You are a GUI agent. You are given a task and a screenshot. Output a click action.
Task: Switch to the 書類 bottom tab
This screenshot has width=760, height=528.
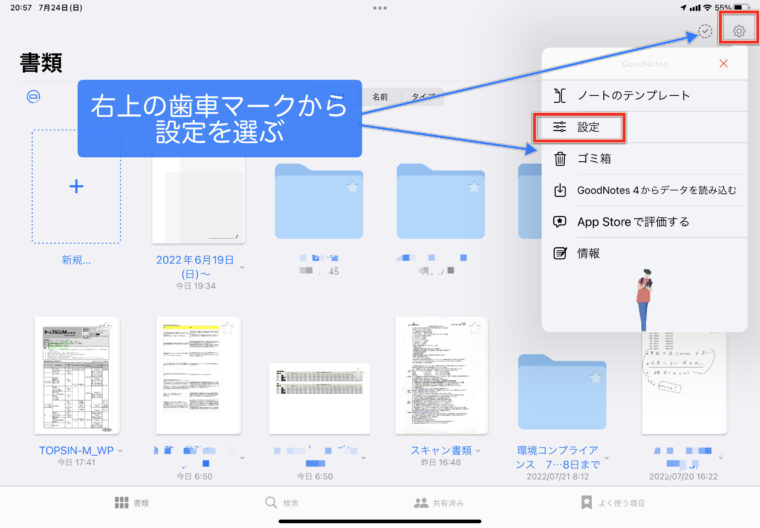coord(131,503)
